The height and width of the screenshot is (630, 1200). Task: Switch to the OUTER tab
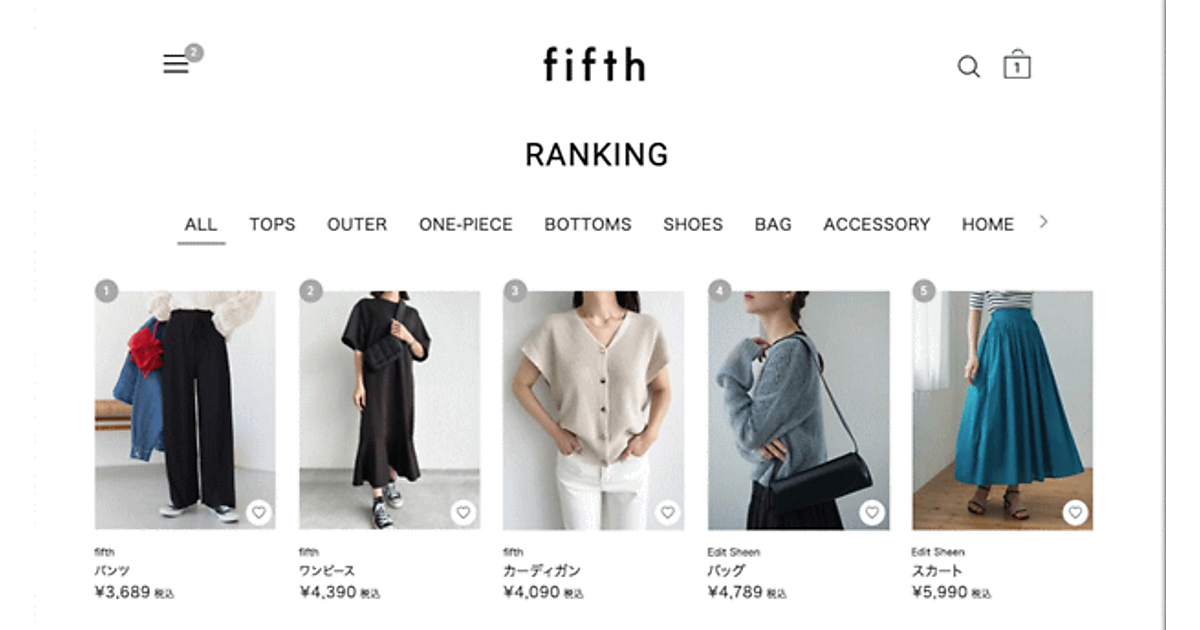(357, 225)
